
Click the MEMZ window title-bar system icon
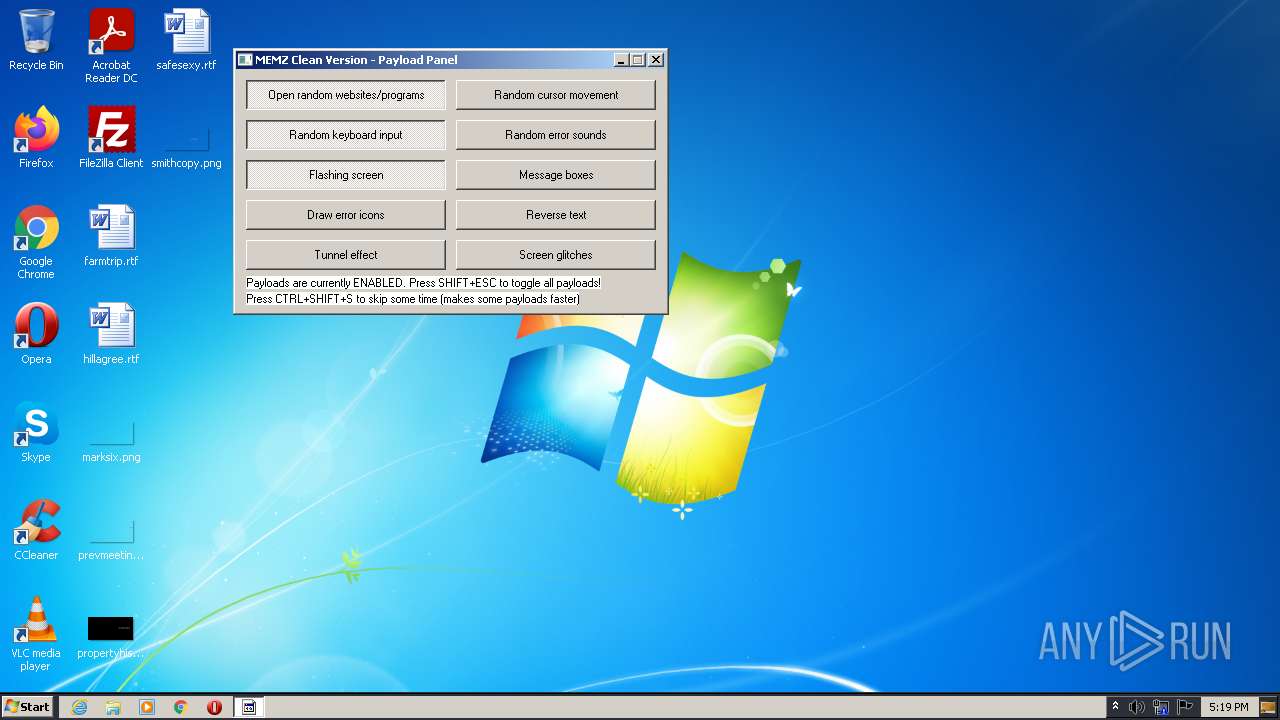(245, 60)
